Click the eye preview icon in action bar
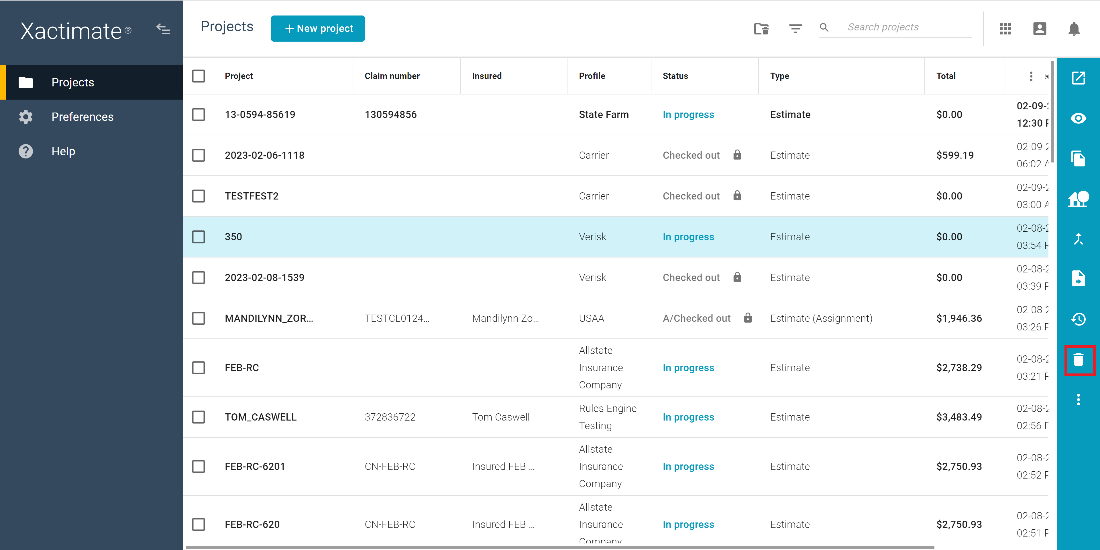The width and height of the screenshot is (1100, 550). pos(1078,119)
